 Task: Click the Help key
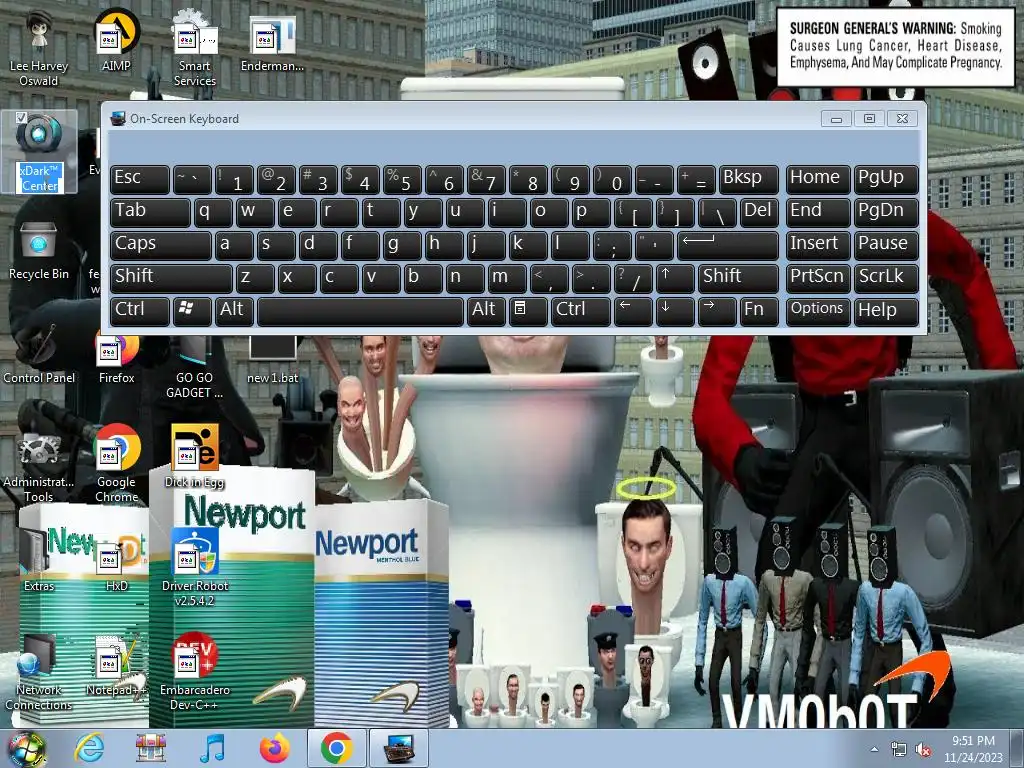coord(886,311)
